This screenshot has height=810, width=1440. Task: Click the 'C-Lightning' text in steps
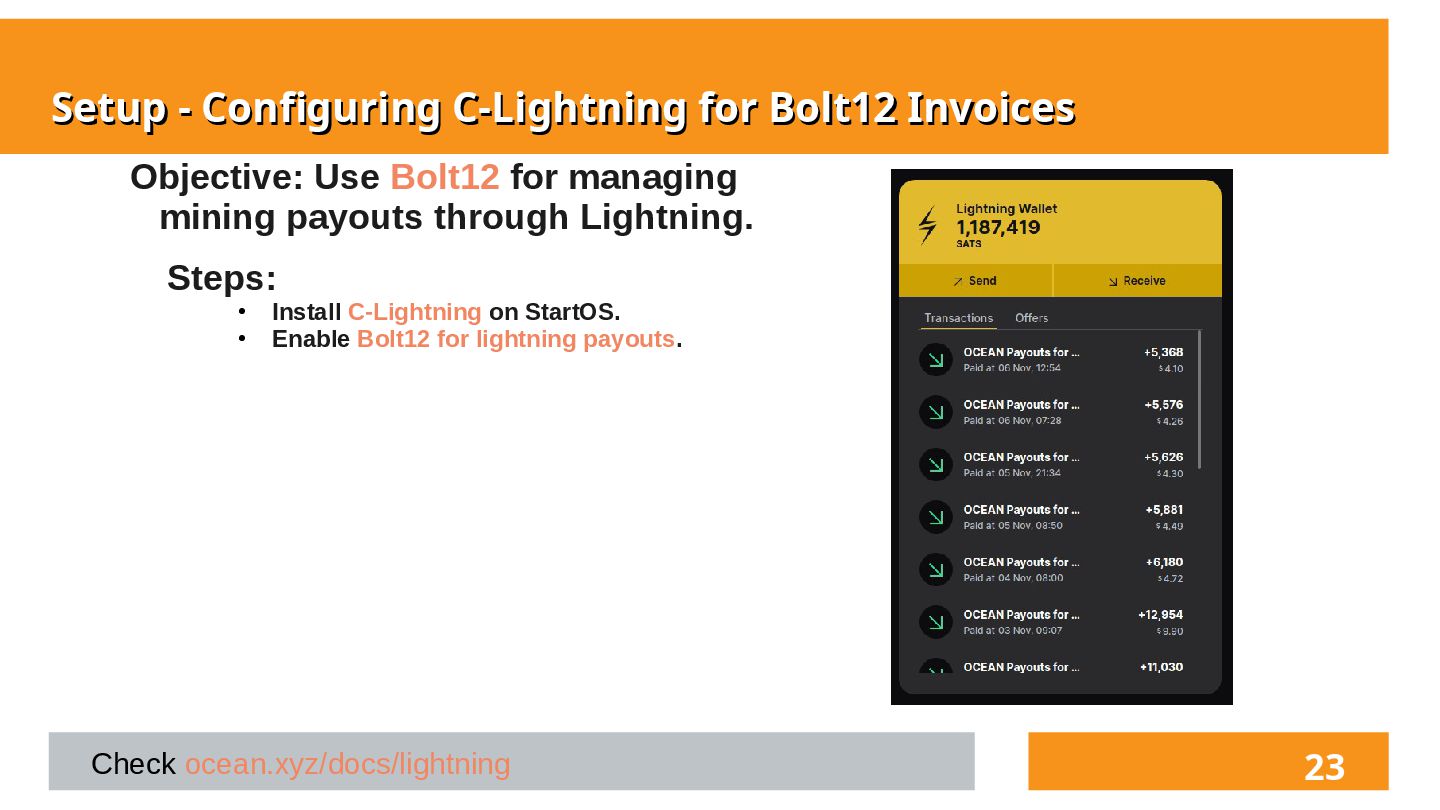[x=415, y=312]
